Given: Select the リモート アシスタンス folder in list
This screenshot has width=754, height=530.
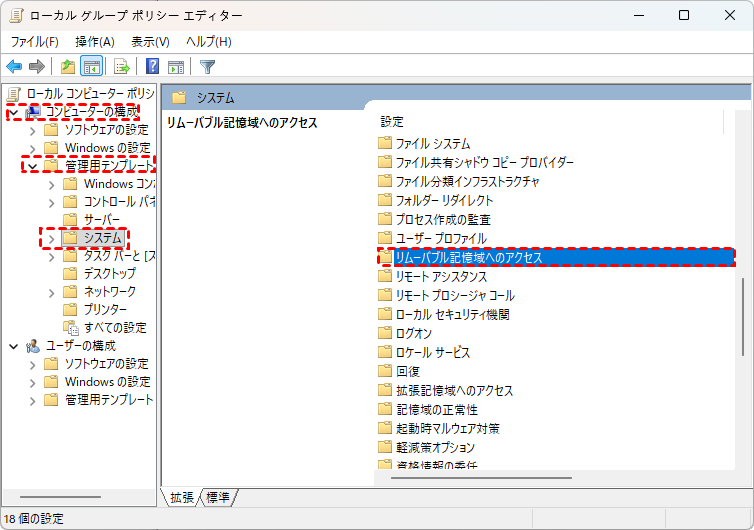Looking at the screenshot, I should tap(441, 276).
